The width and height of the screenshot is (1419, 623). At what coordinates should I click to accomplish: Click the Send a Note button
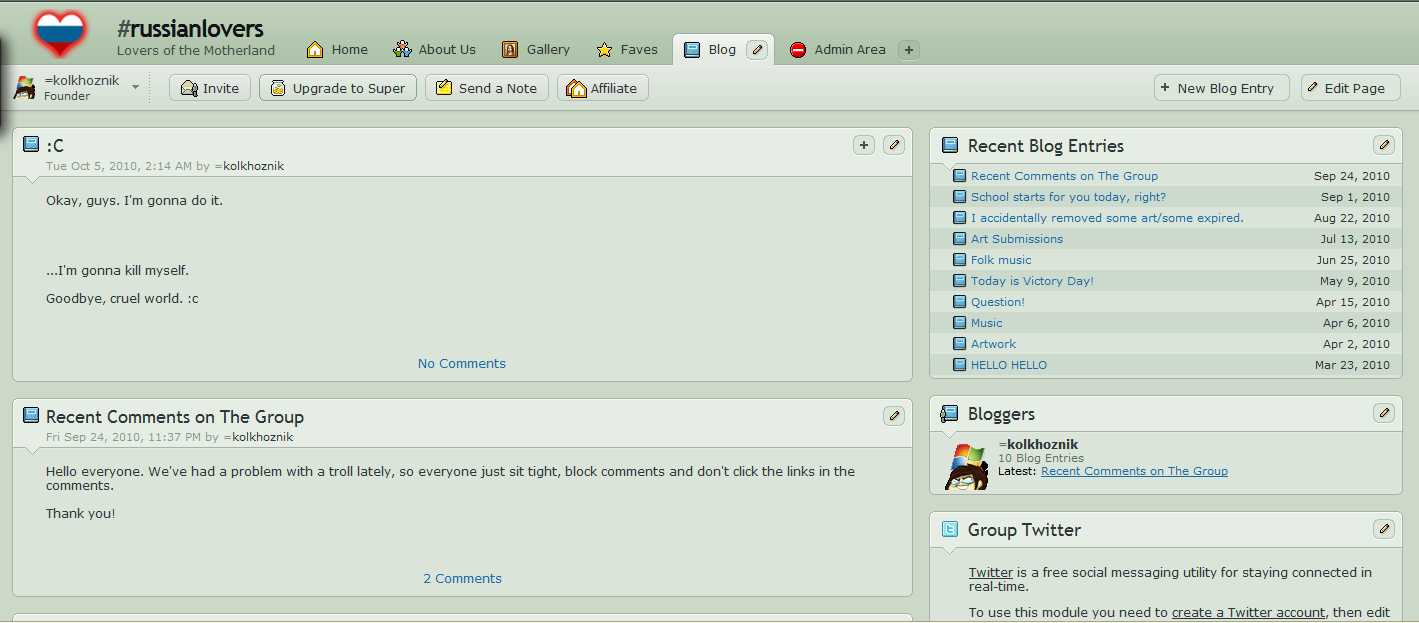(487, 88)
